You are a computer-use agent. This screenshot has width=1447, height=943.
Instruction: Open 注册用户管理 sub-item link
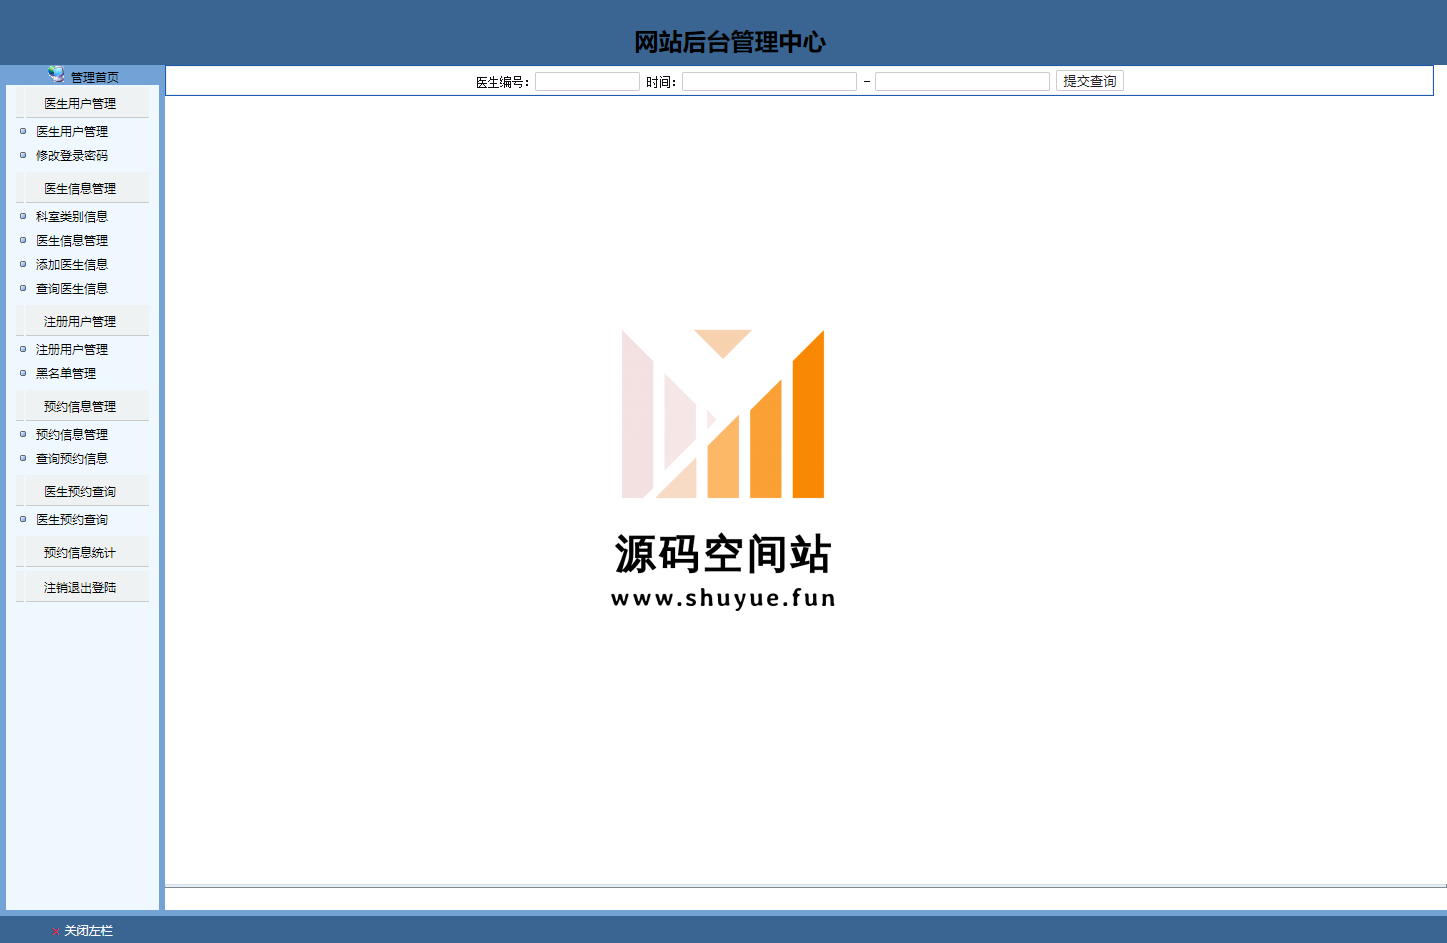pyautogui.click(x=72, y=349)
